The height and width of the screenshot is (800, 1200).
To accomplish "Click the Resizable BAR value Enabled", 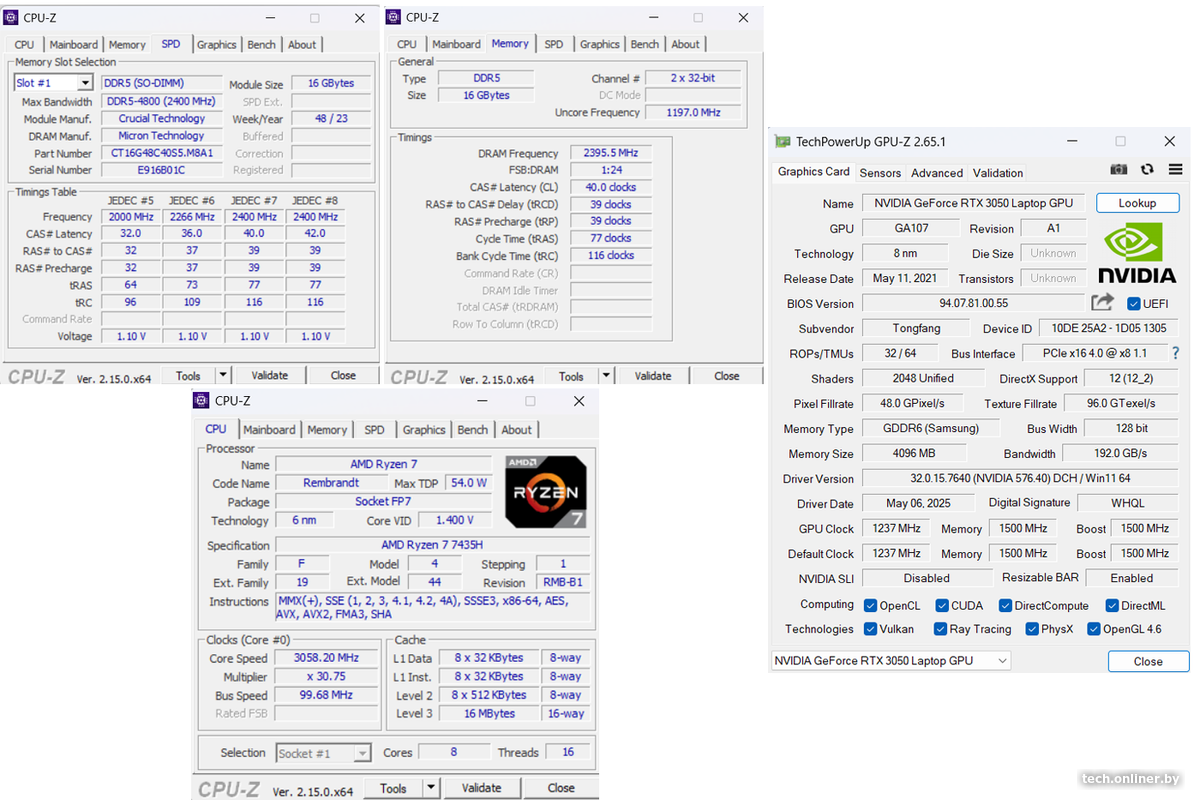I will tap(1131, 578).
